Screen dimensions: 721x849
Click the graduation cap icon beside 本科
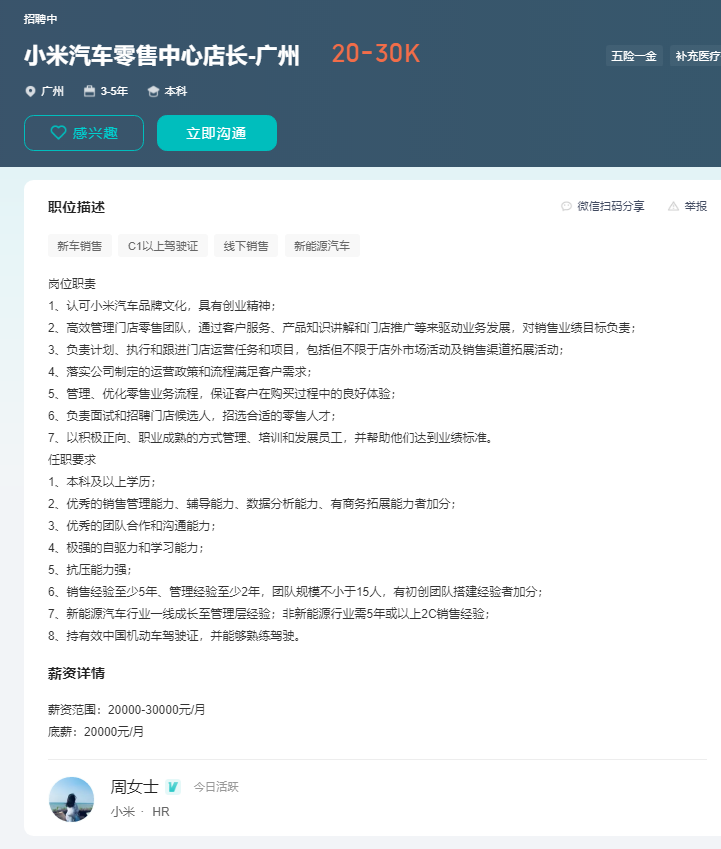coord(153,92)
